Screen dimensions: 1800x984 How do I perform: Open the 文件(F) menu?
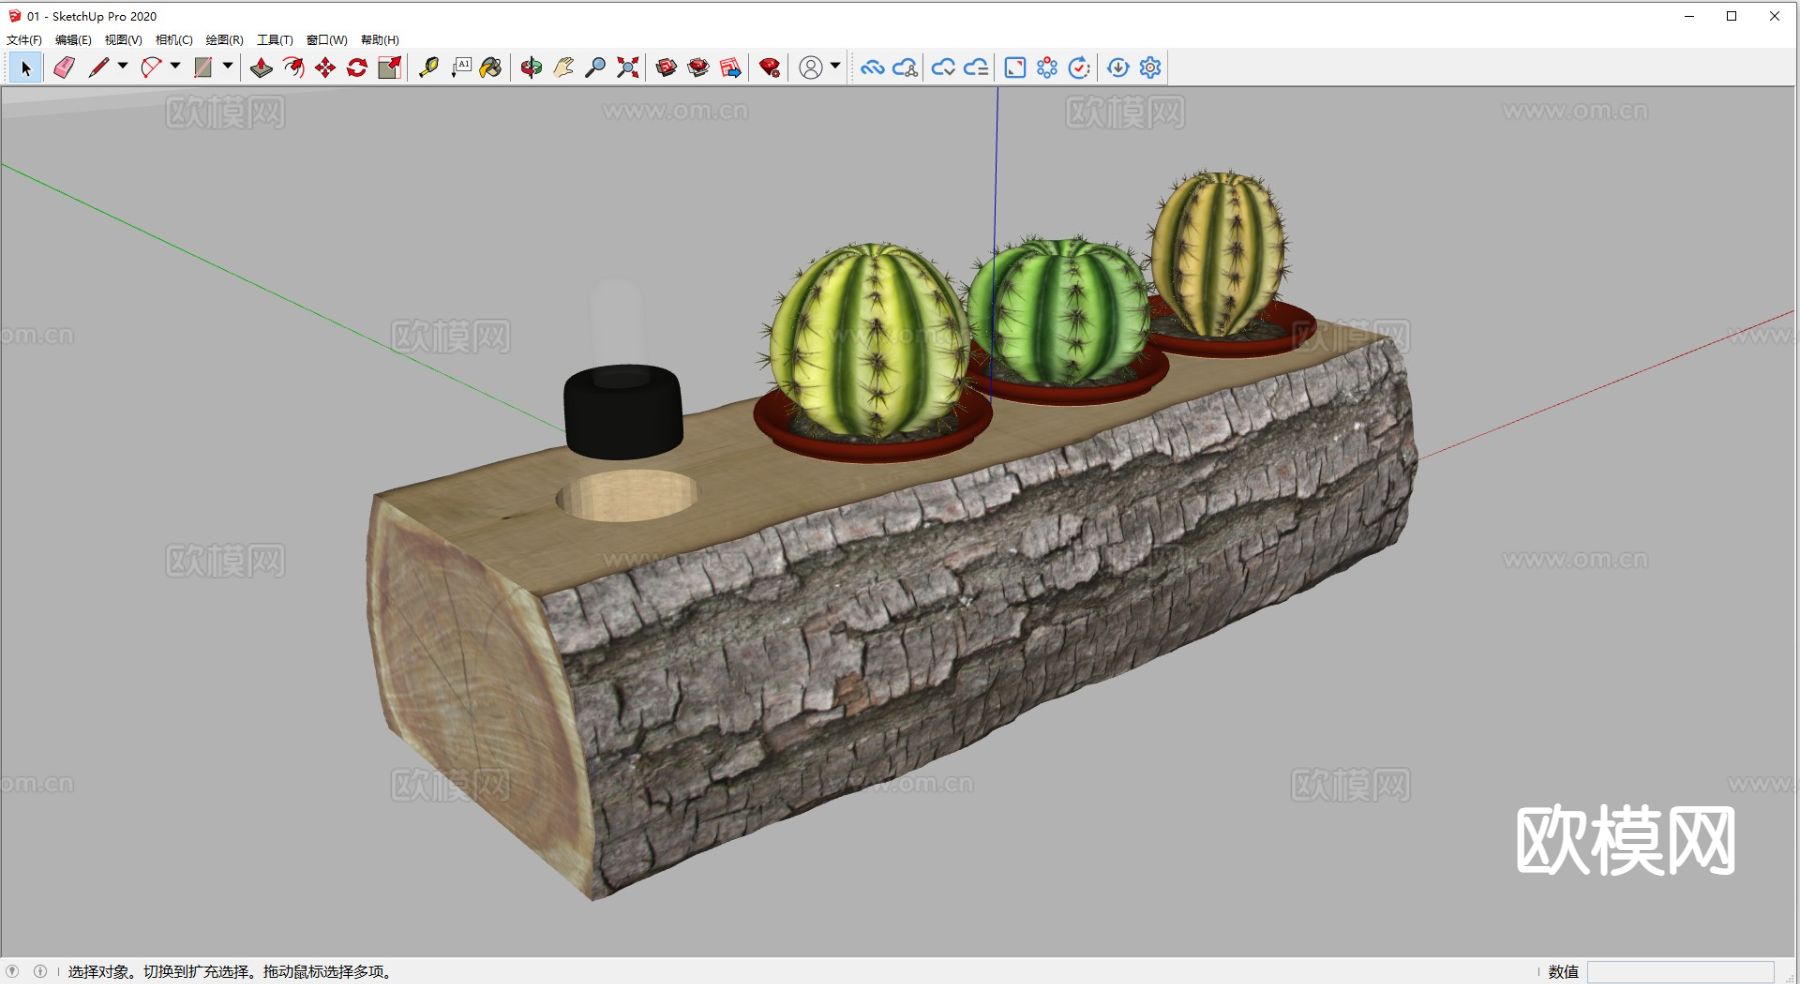click(24, 40)
